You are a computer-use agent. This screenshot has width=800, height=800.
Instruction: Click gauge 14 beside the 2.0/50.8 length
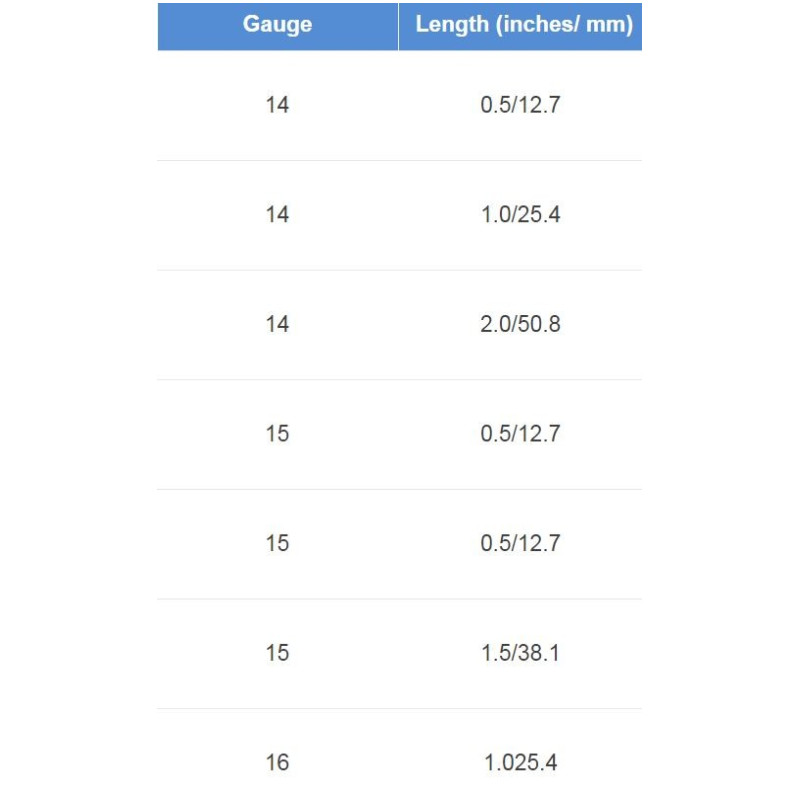(277, 324)
